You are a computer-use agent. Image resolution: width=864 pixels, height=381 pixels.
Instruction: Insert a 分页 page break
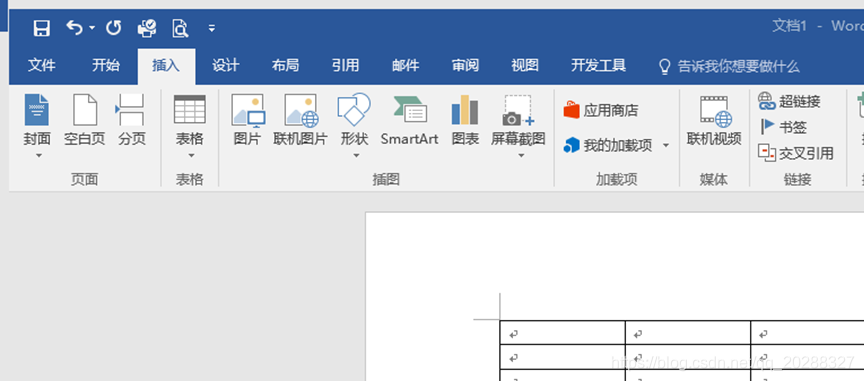pyautogui.click(x=132, y=120)
